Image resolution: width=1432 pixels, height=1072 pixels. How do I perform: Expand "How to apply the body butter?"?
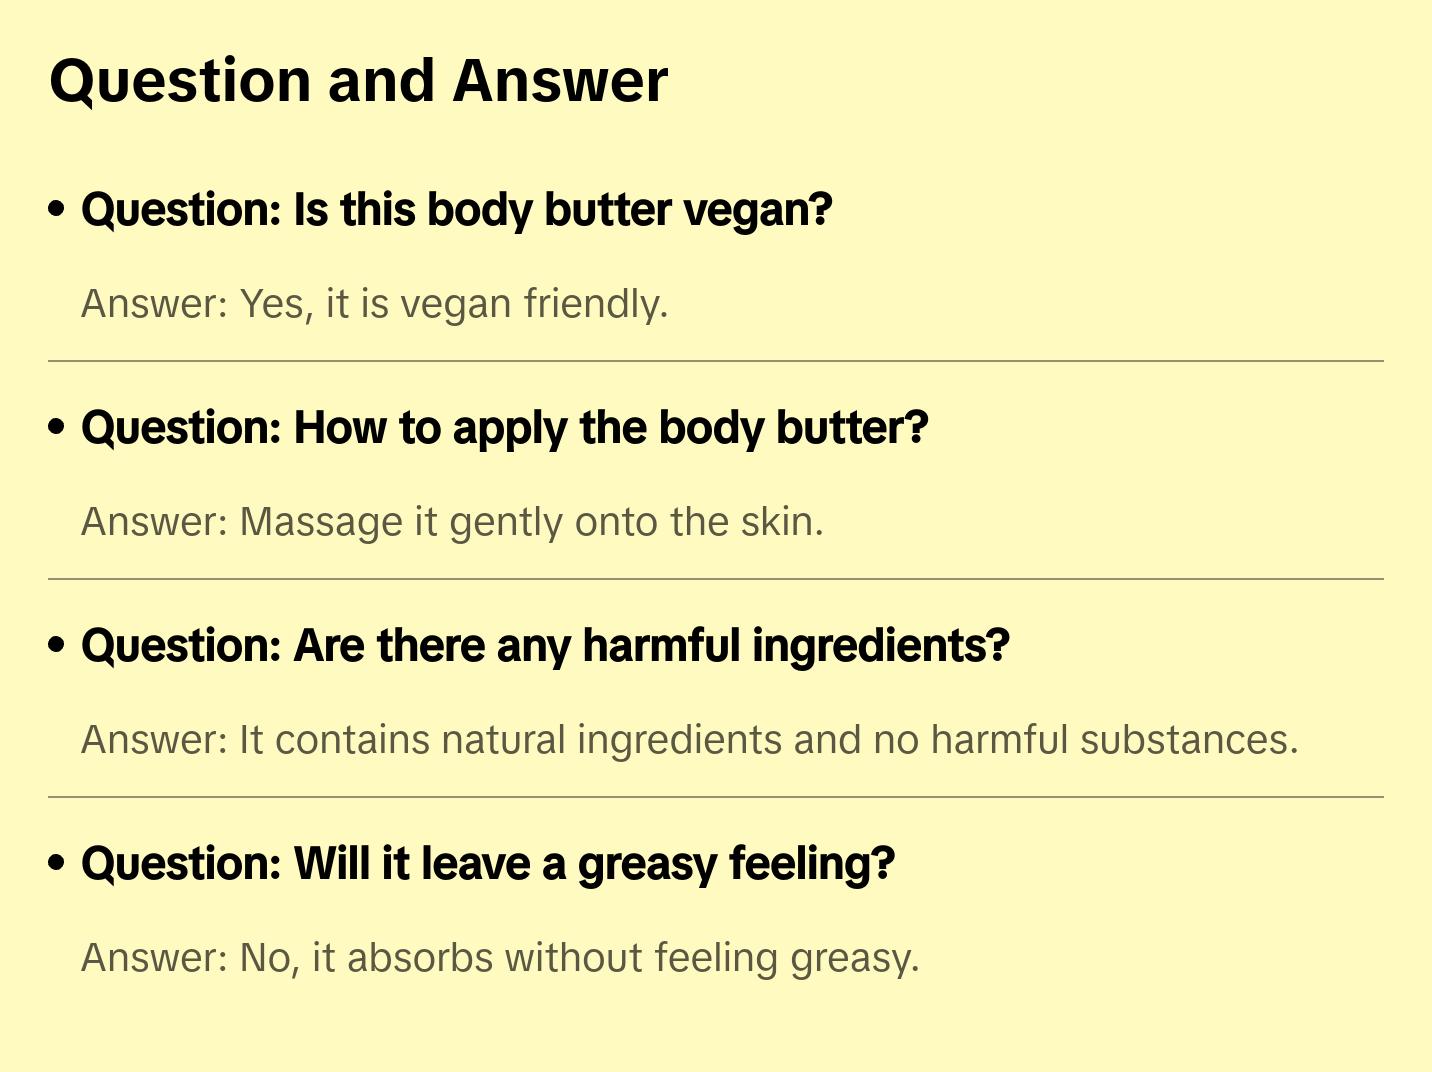tap(504, 428)
